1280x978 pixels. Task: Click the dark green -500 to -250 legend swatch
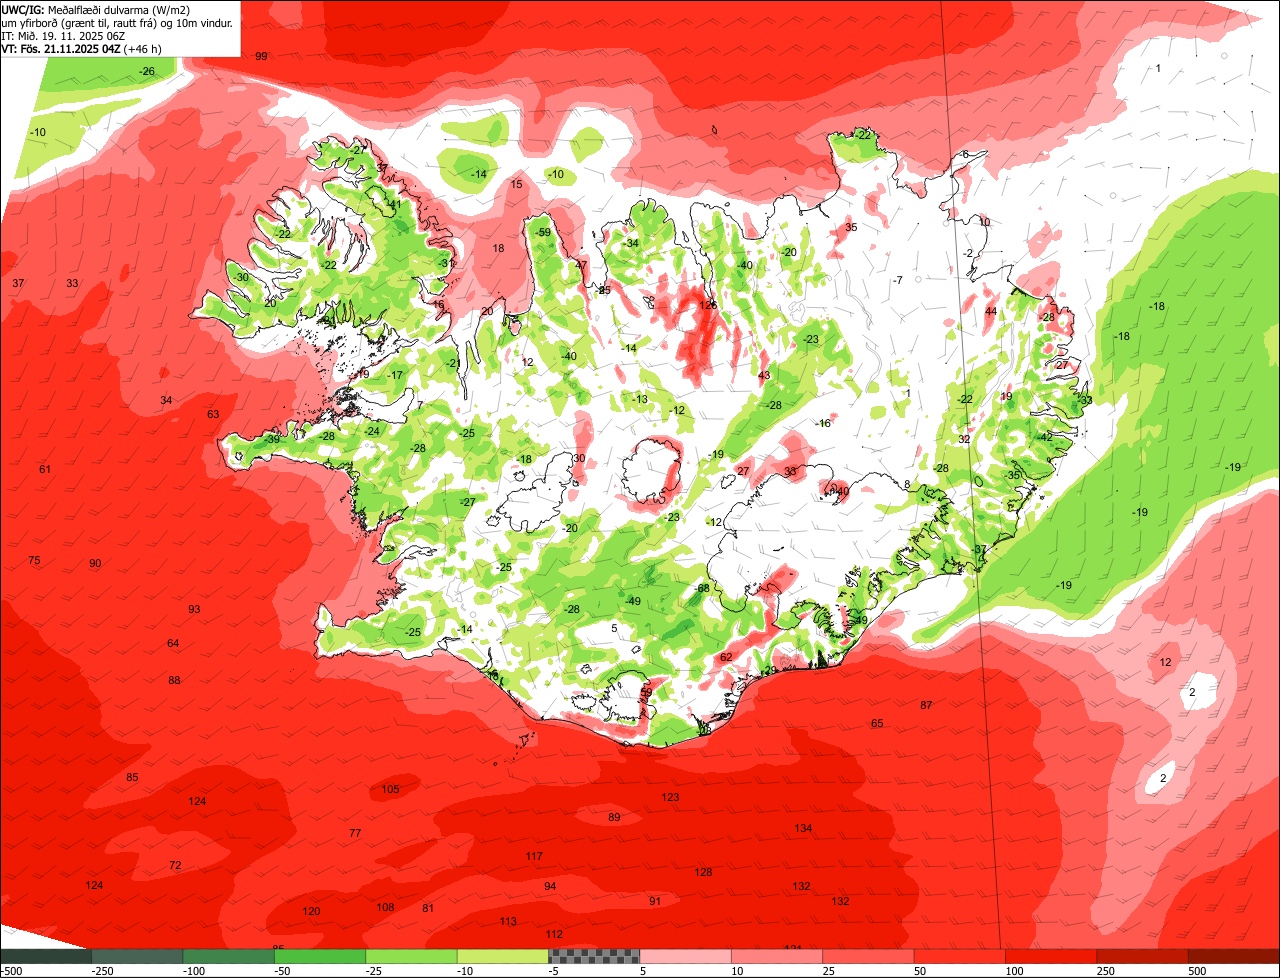pyautogui.click(x=46, y=956)
